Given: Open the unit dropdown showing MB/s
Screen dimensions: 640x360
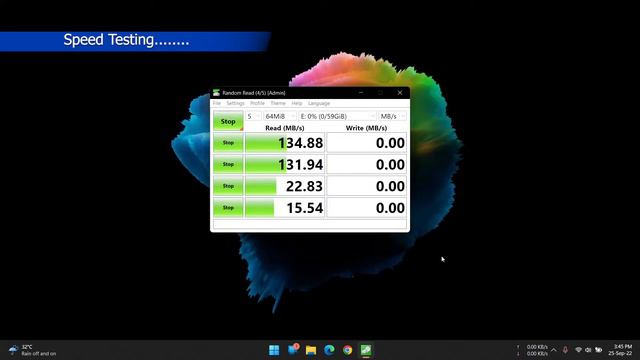Looking at the screenshot, I should point(392,116).
